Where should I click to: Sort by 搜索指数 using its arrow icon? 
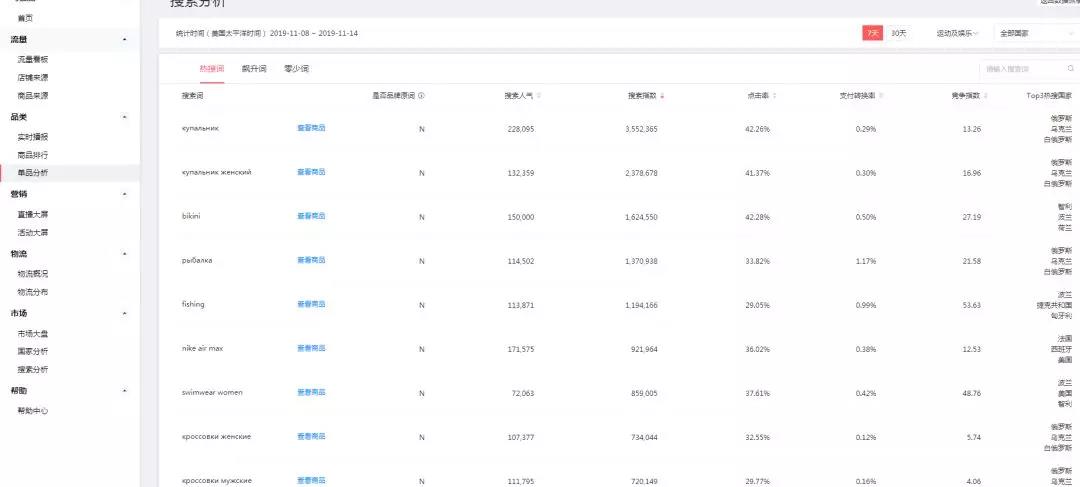[x=662, y=96]
